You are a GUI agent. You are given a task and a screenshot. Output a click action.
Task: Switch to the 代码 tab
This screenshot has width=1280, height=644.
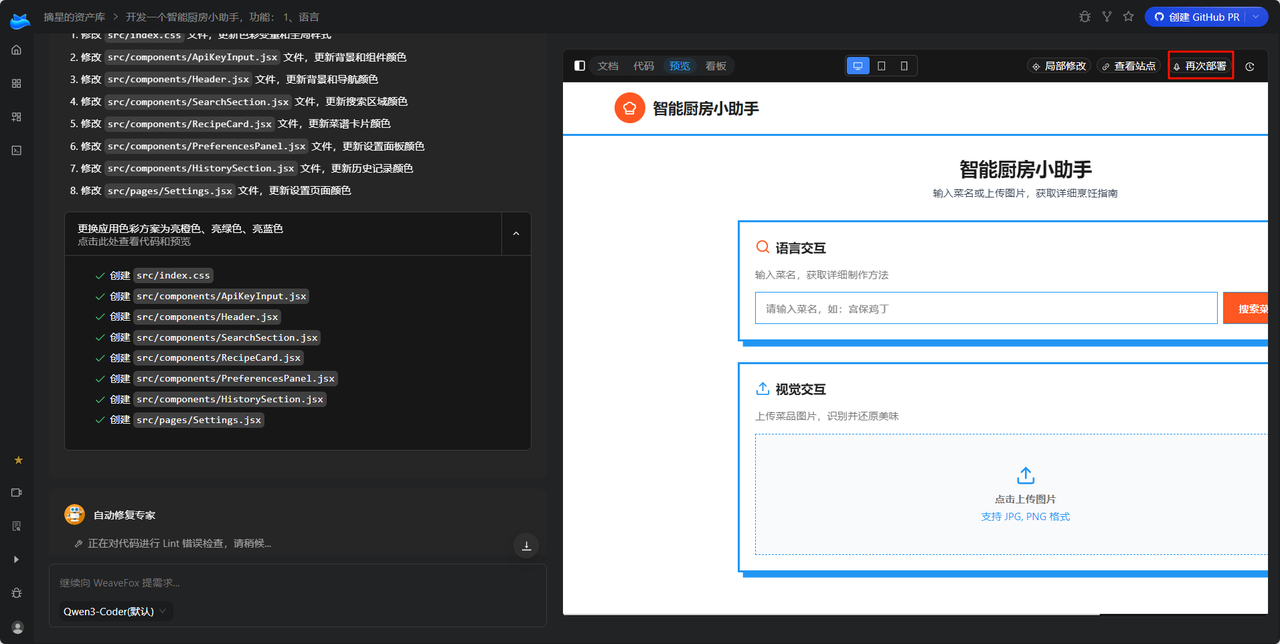point(643,66)
